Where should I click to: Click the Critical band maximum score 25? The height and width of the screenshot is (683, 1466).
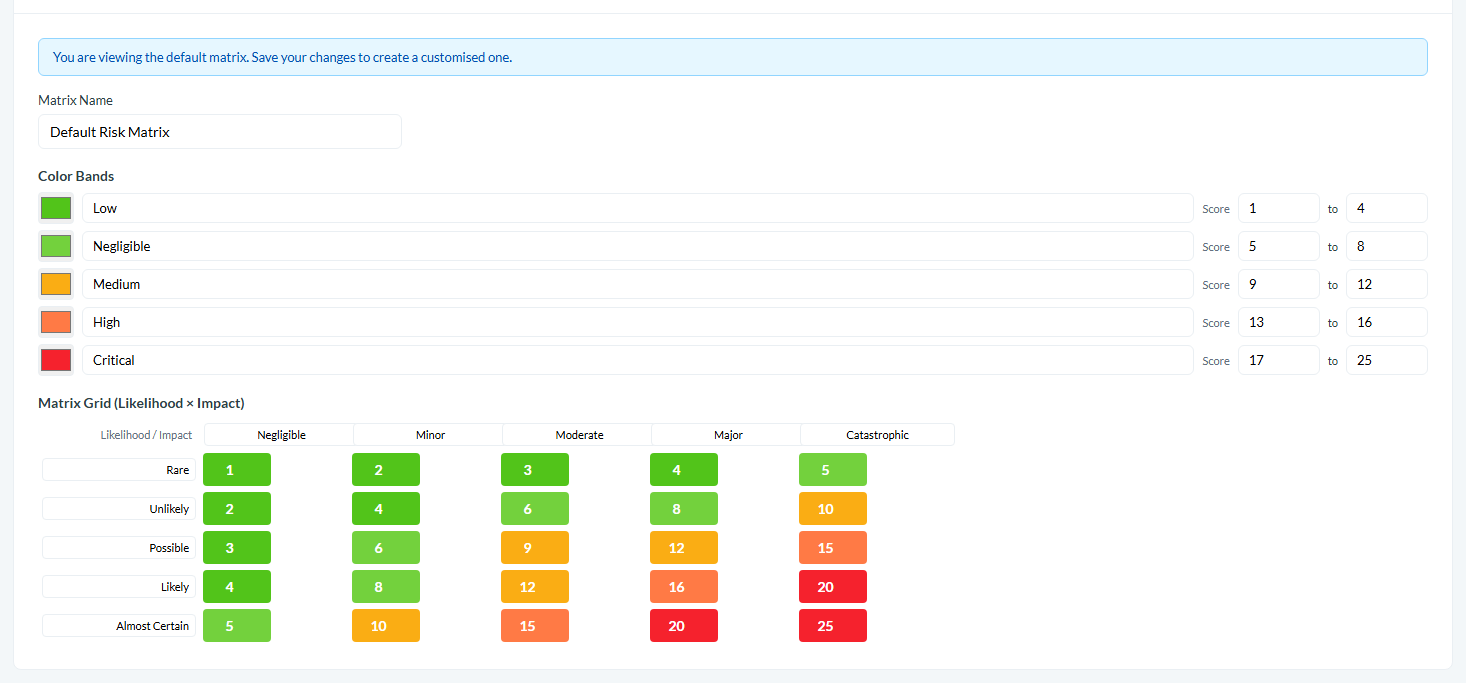click(1387, 360)
